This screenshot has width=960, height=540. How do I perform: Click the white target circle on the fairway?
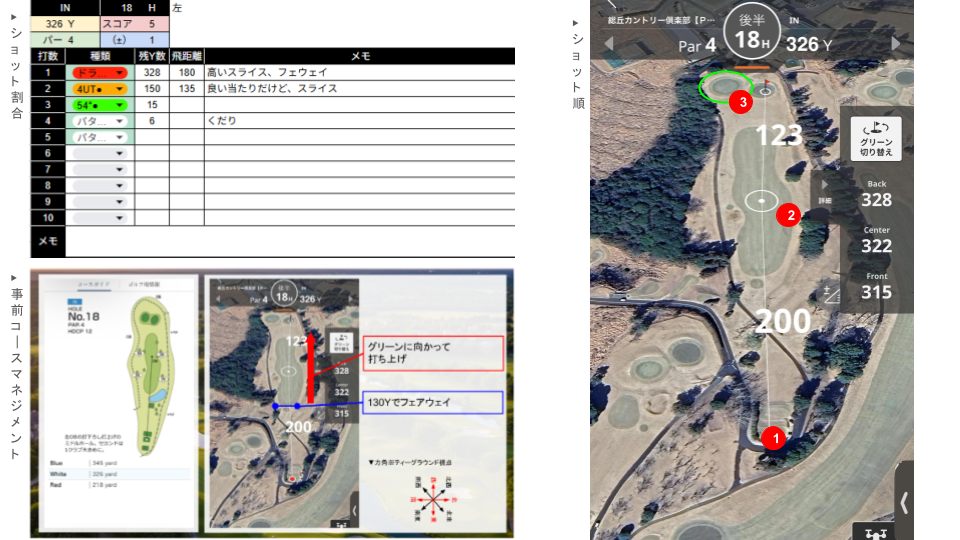pyautogui.click(x=762, y=201)
